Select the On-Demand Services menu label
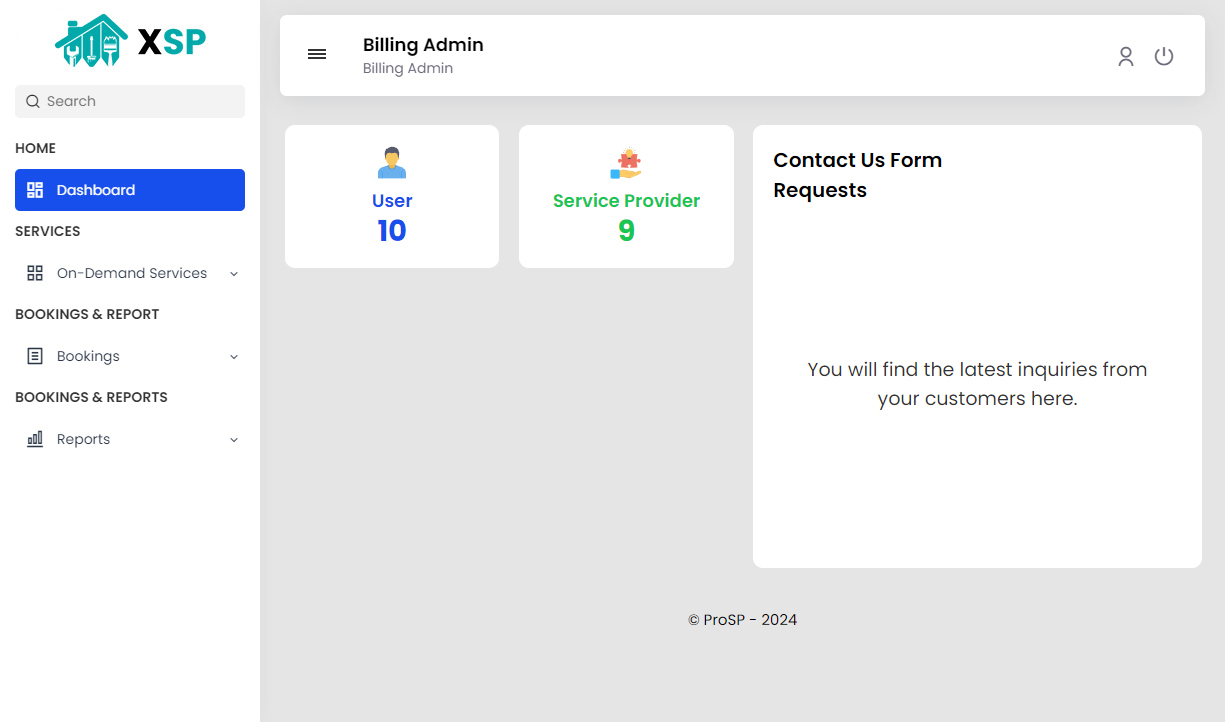This screenshot has height=722, width=1225. pyautogui.click(x=132, y=273)
